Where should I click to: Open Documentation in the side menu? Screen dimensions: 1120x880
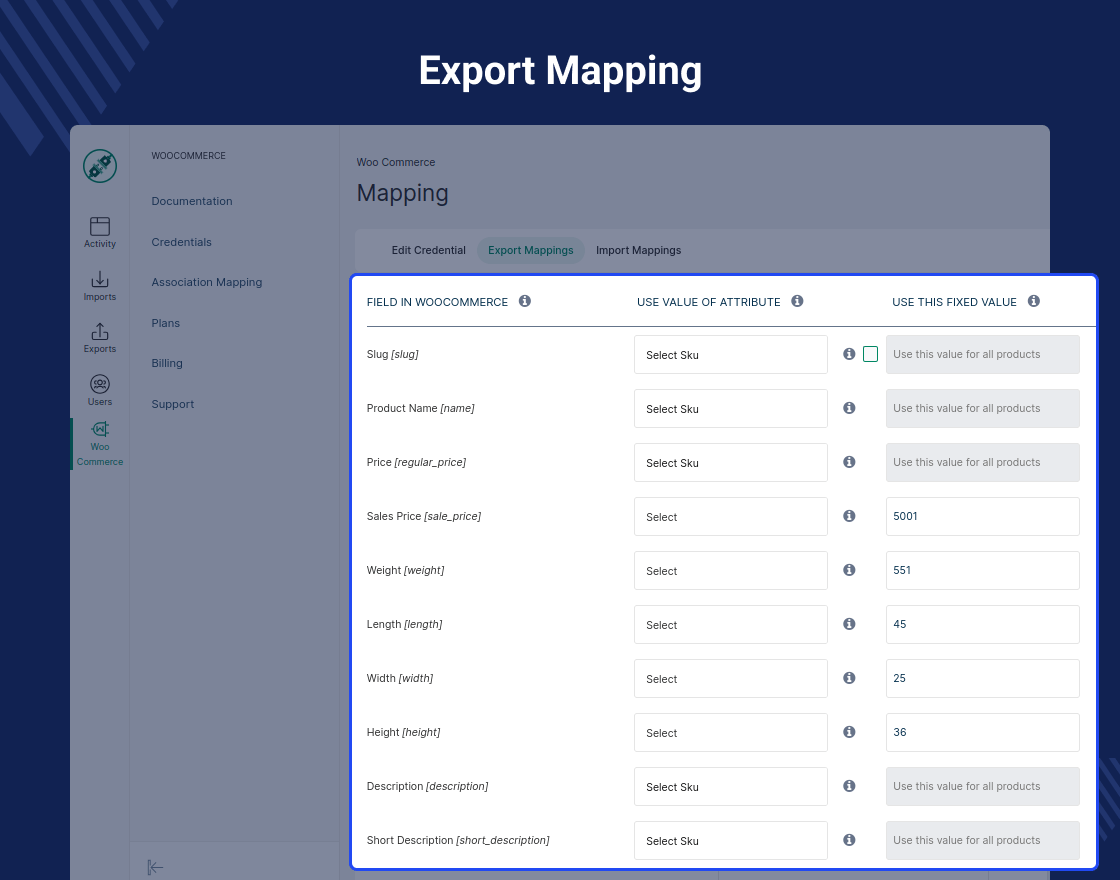[x=192, y=201]
